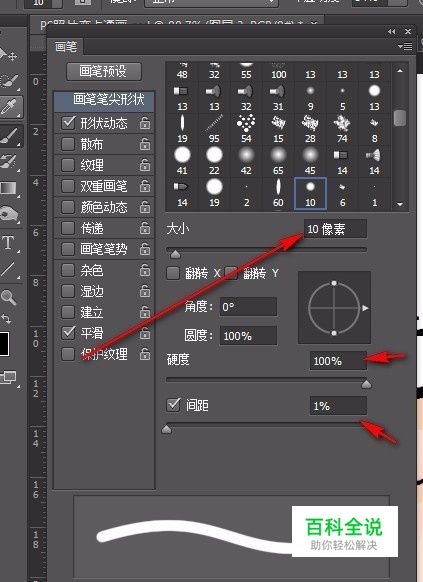Toggle lock icon for 建立
The height and width of the screenshot is (582, 423).
[145, 312]
